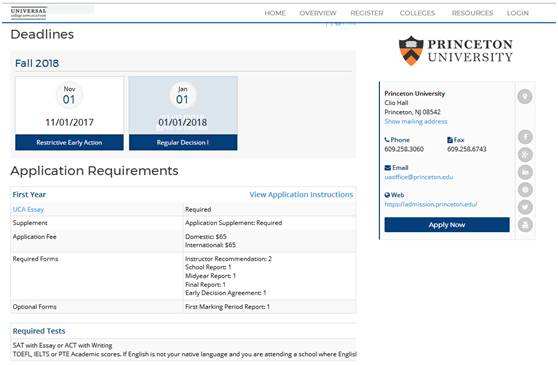Click the Clio Hall address line

tap(396, 103)
